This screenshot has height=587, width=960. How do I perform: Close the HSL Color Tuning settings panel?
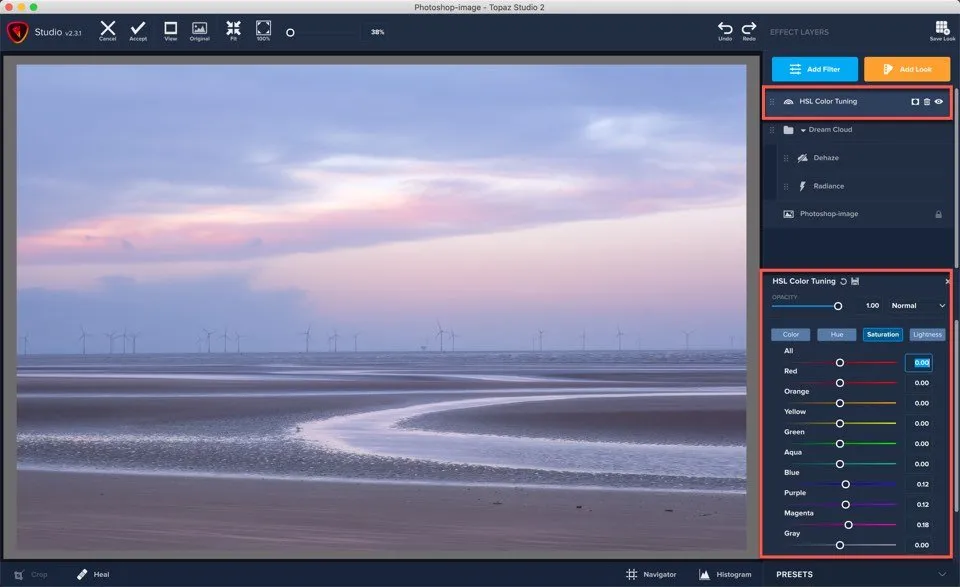coord(947,282)
